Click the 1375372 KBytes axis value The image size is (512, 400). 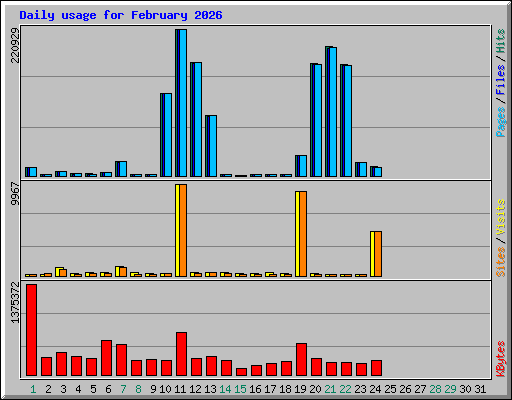[x=15, y=302]
